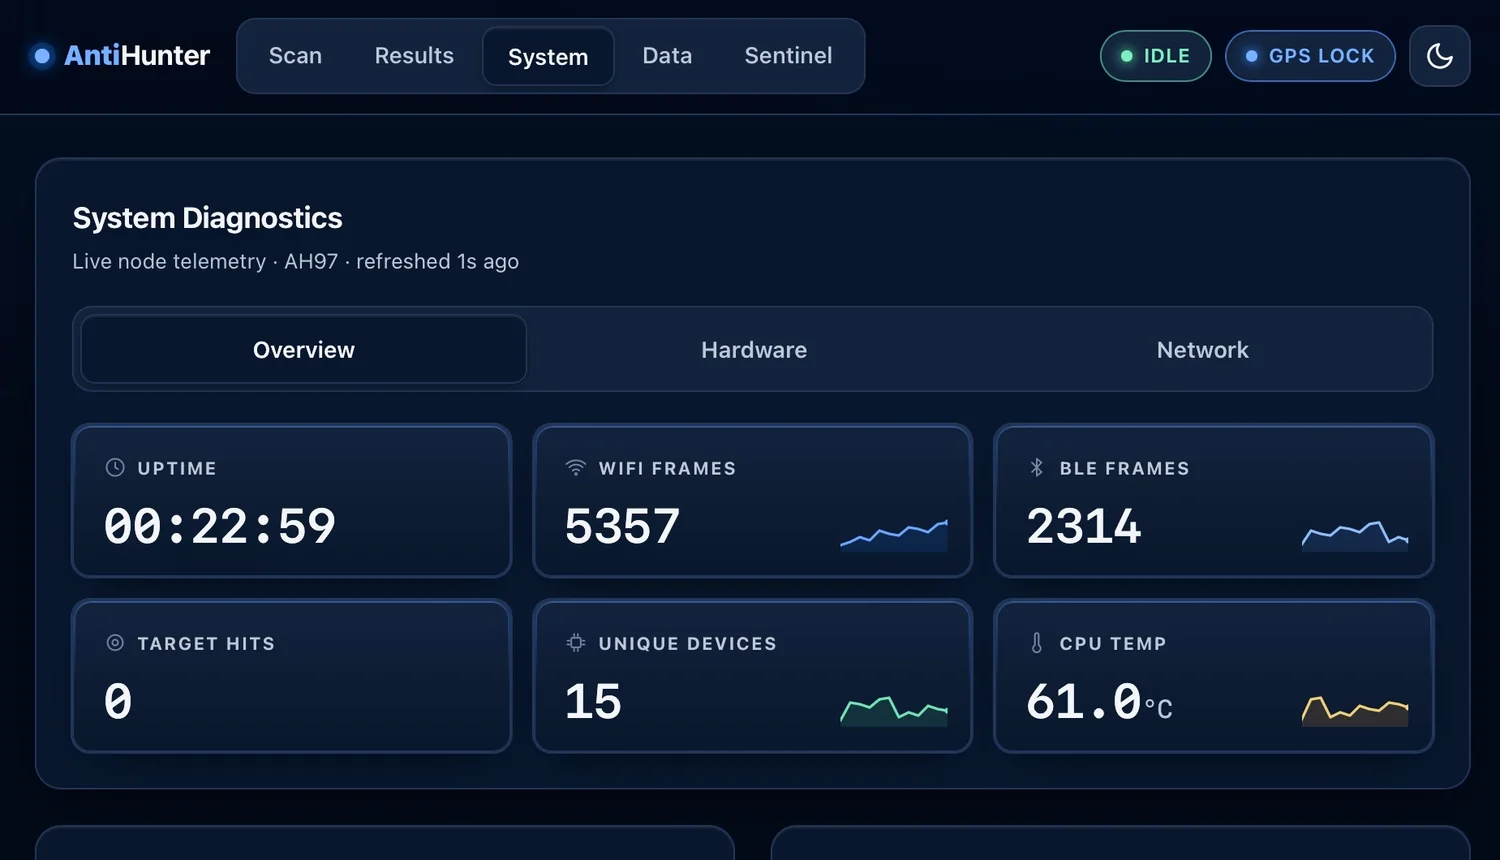Click the GPS LOCK status badge
Viewport: 1500px width, 860px height.
tap(1310, 56)
